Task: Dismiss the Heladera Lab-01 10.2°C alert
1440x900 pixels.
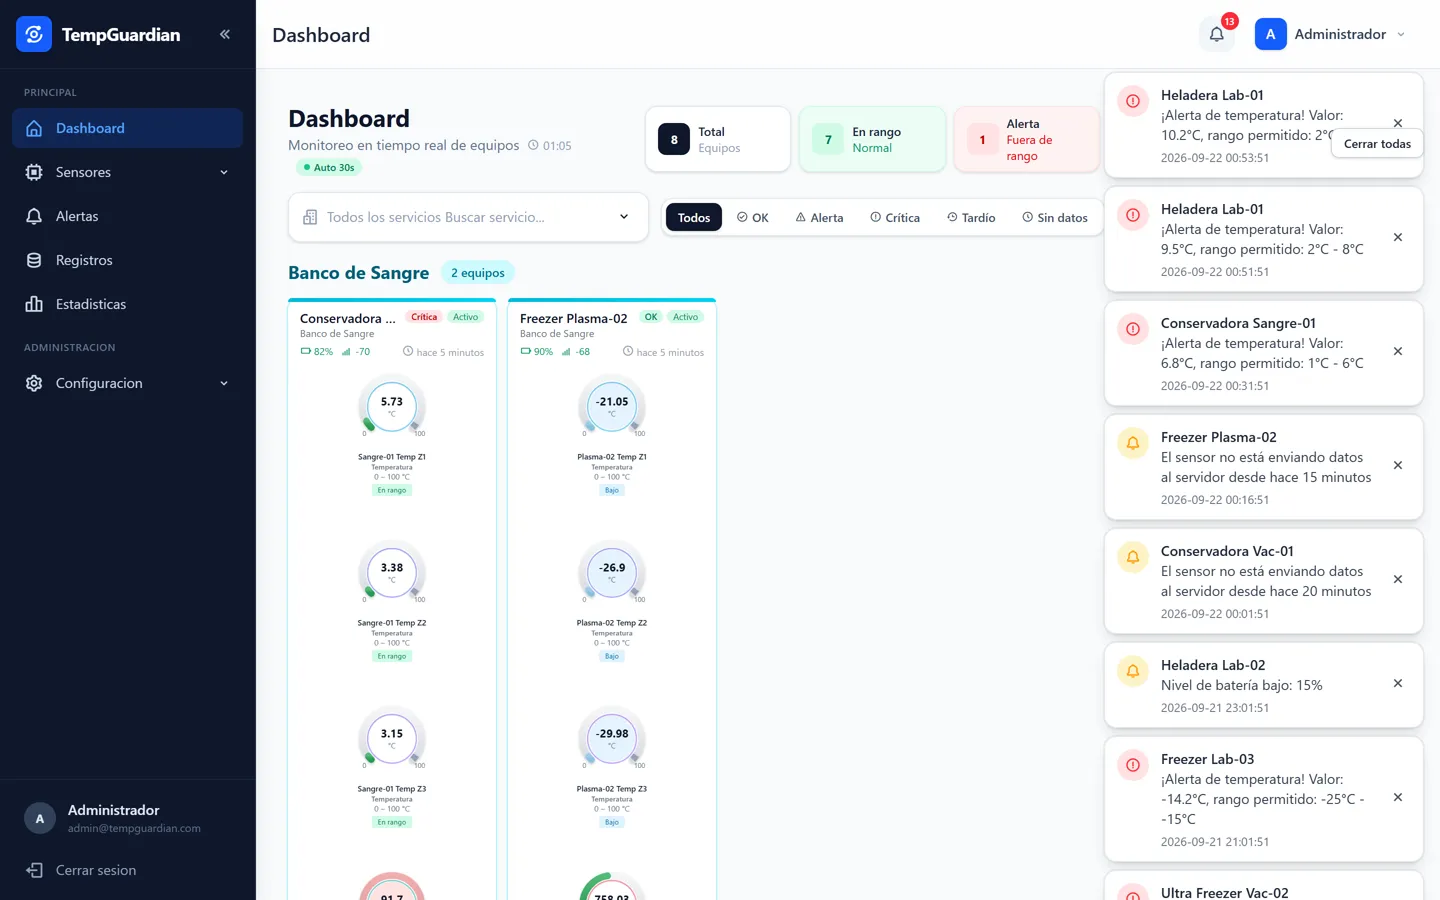Action: click(1398, 123)
